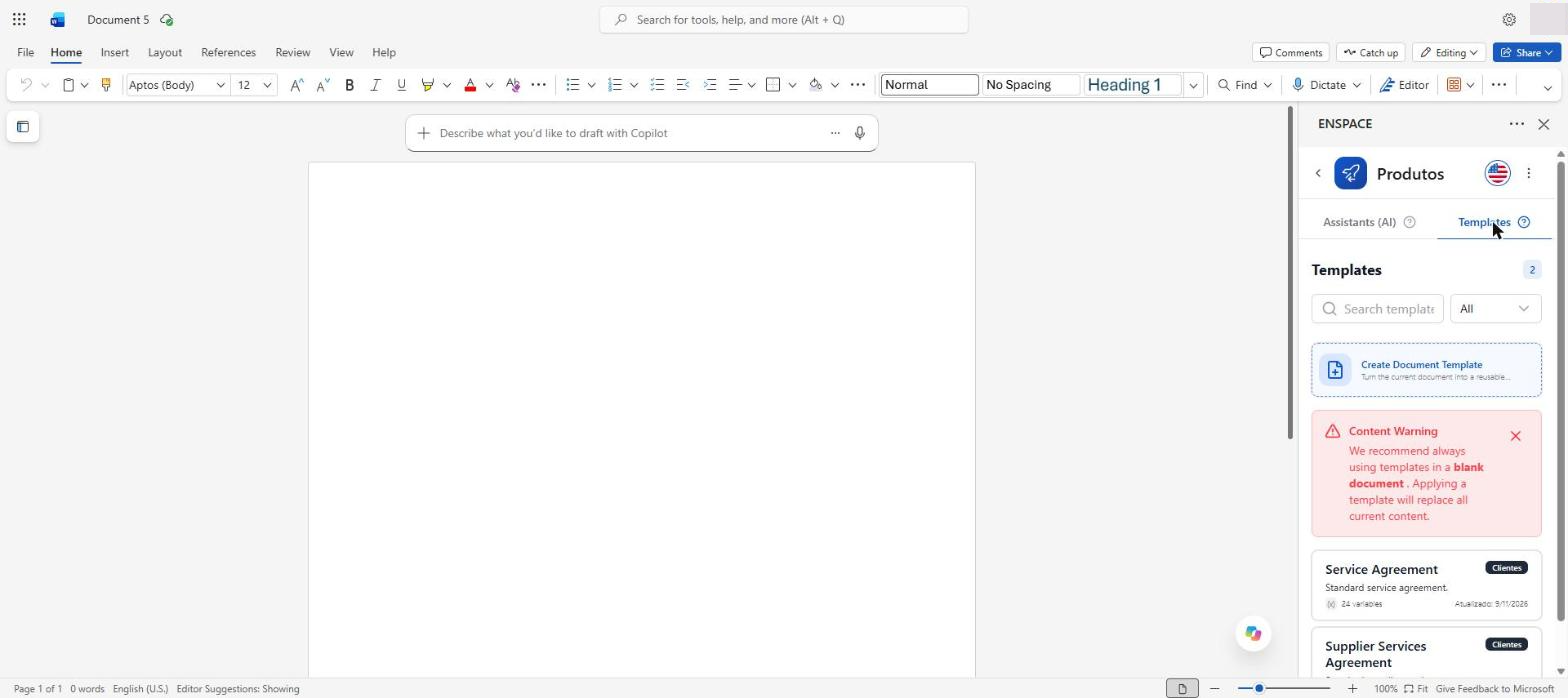This screenshot has width=1568, height=698.
Task: Open the ENSPACE panel more options
Action: click(x=1517, y=124)
